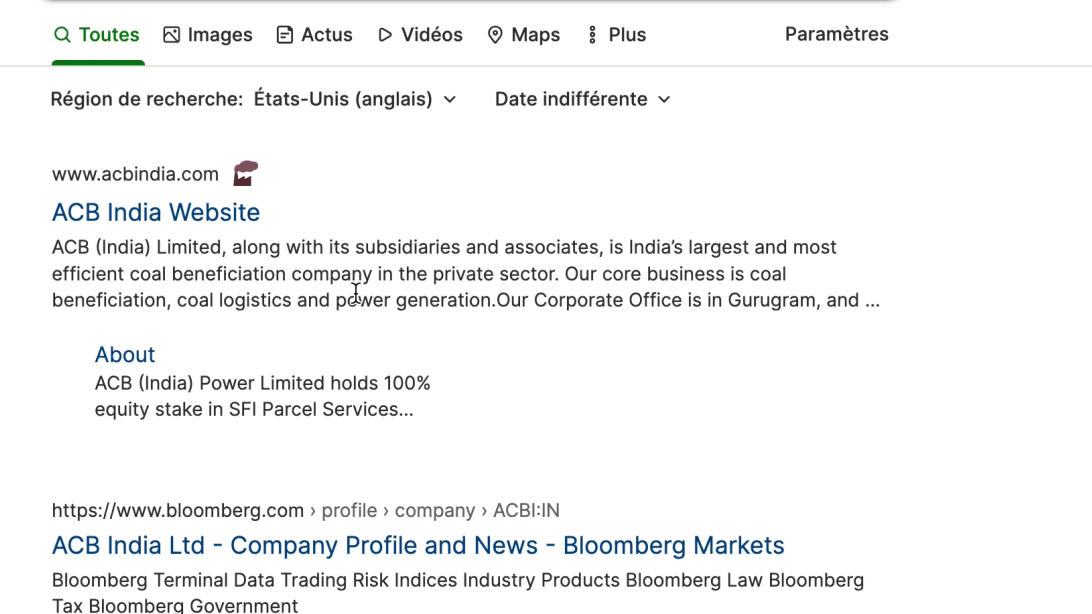The image size is (1092, 614).
Task: Expand the Date indifférente filter dropdown
Action: (582, 99)
